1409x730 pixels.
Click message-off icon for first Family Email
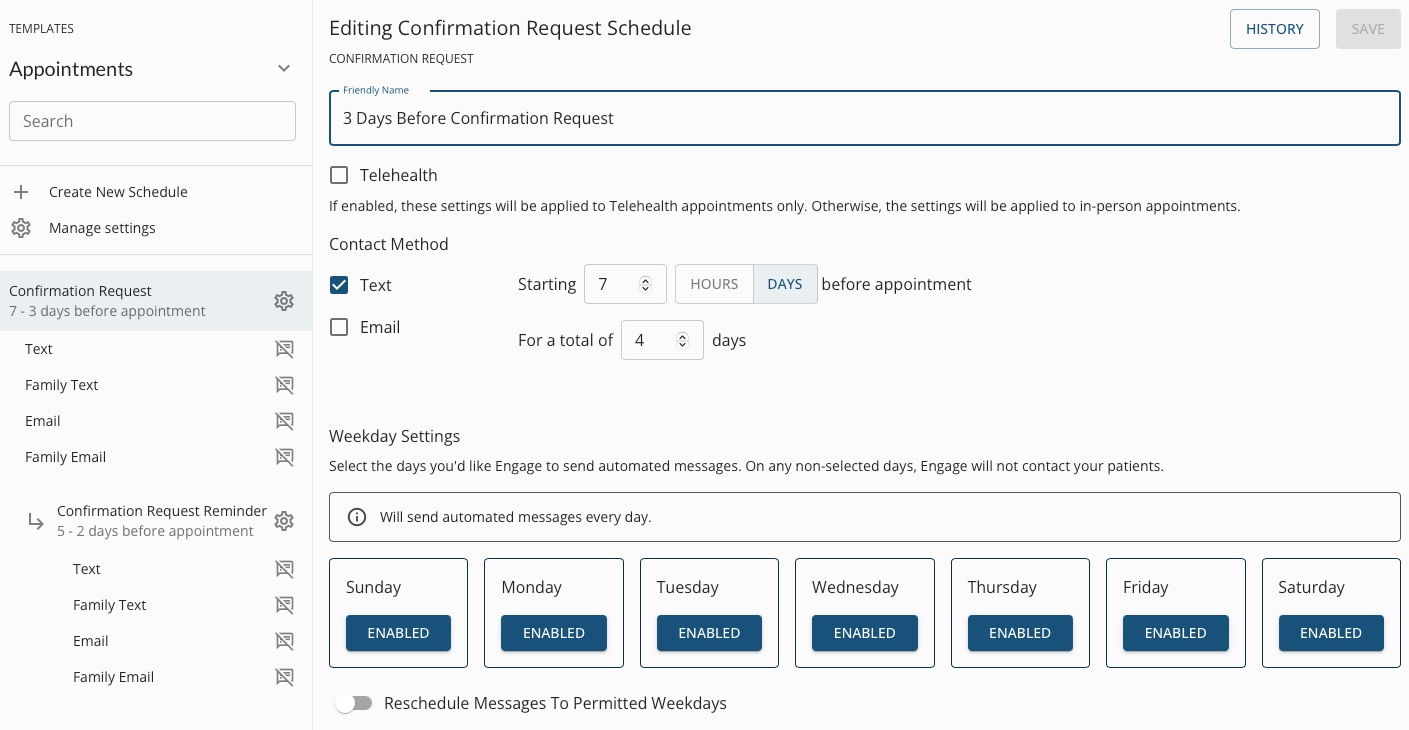click(284, 457)
